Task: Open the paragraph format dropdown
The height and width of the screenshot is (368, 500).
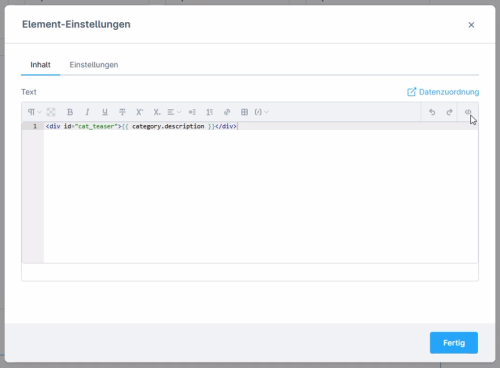Action: [x=34, y=112]
